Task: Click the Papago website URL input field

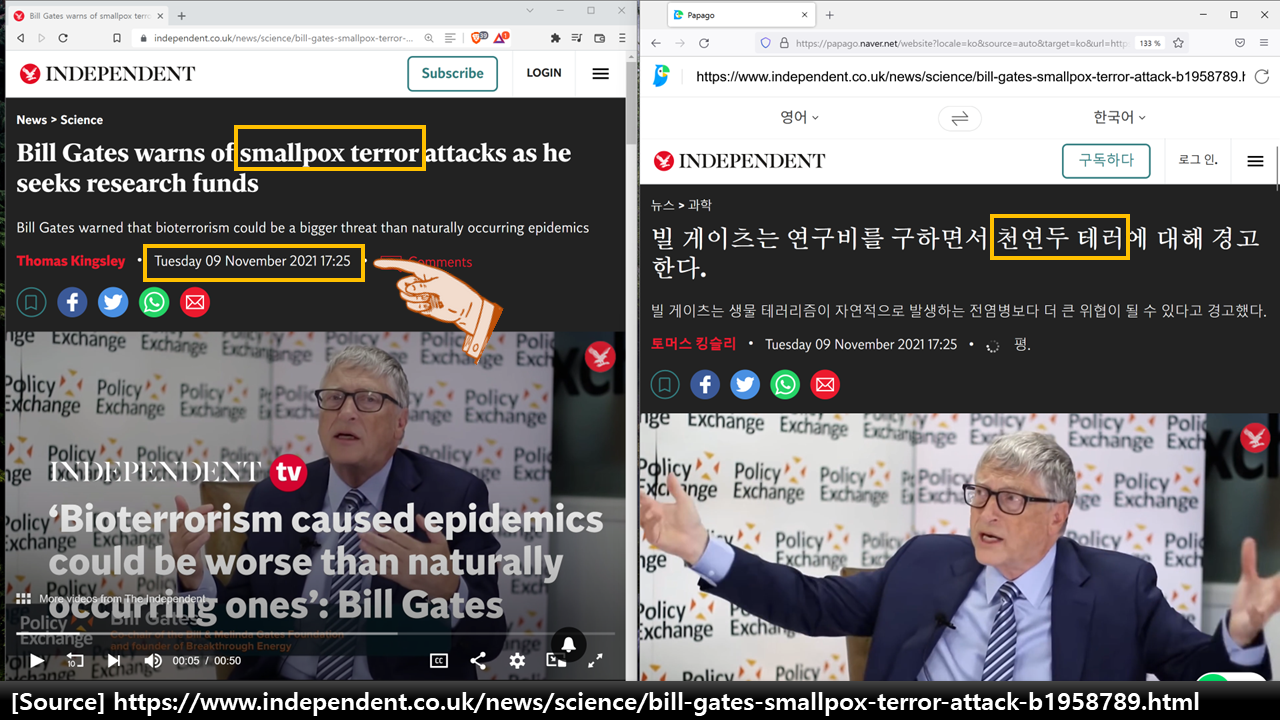Action: coord(970,76)
